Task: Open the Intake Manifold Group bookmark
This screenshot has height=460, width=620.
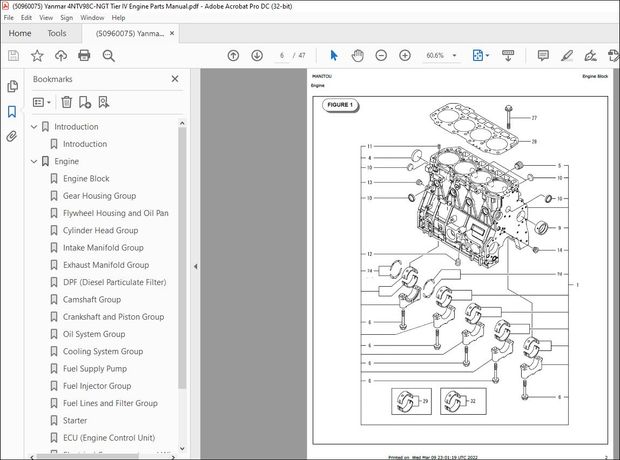Action: coord(103,248)
